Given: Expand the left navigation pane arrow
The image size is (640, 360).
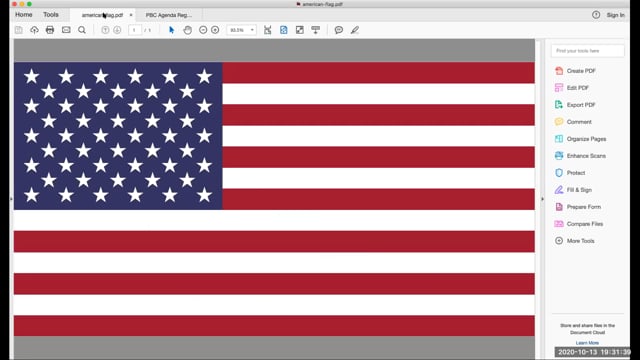Looking at the screenshot, I should [x=11, y=199].
